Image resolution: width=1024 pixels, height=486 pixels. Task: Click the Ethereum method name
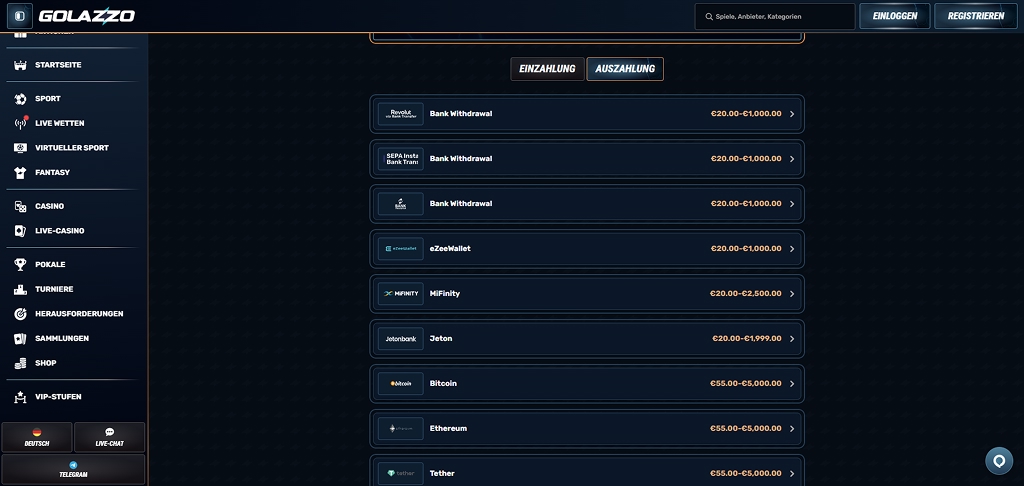pos(448,429)
